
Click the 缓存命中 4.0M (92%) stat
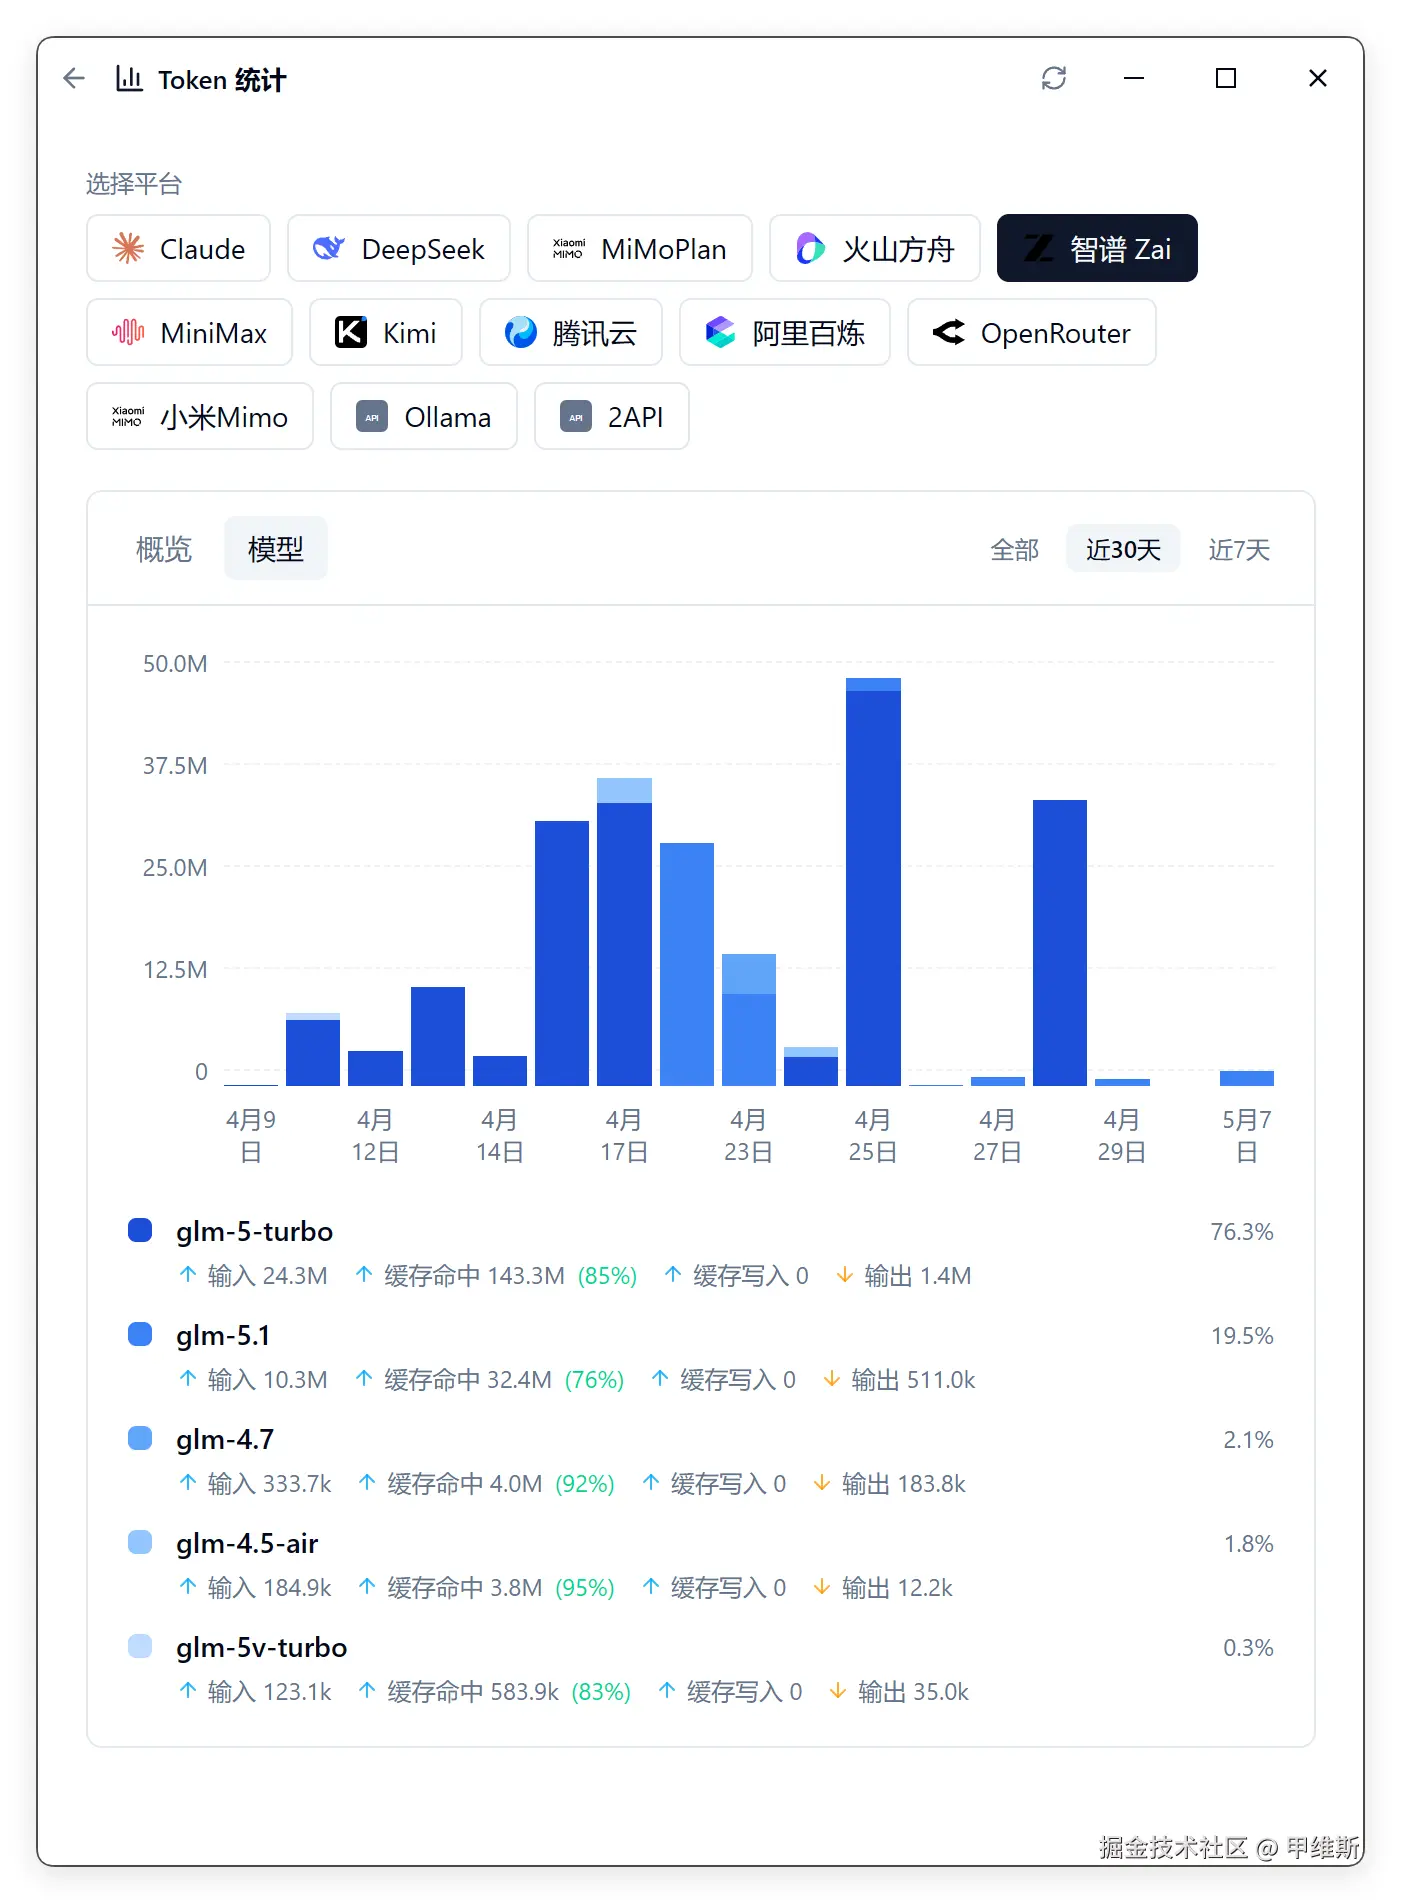[x=486, y=1484]
